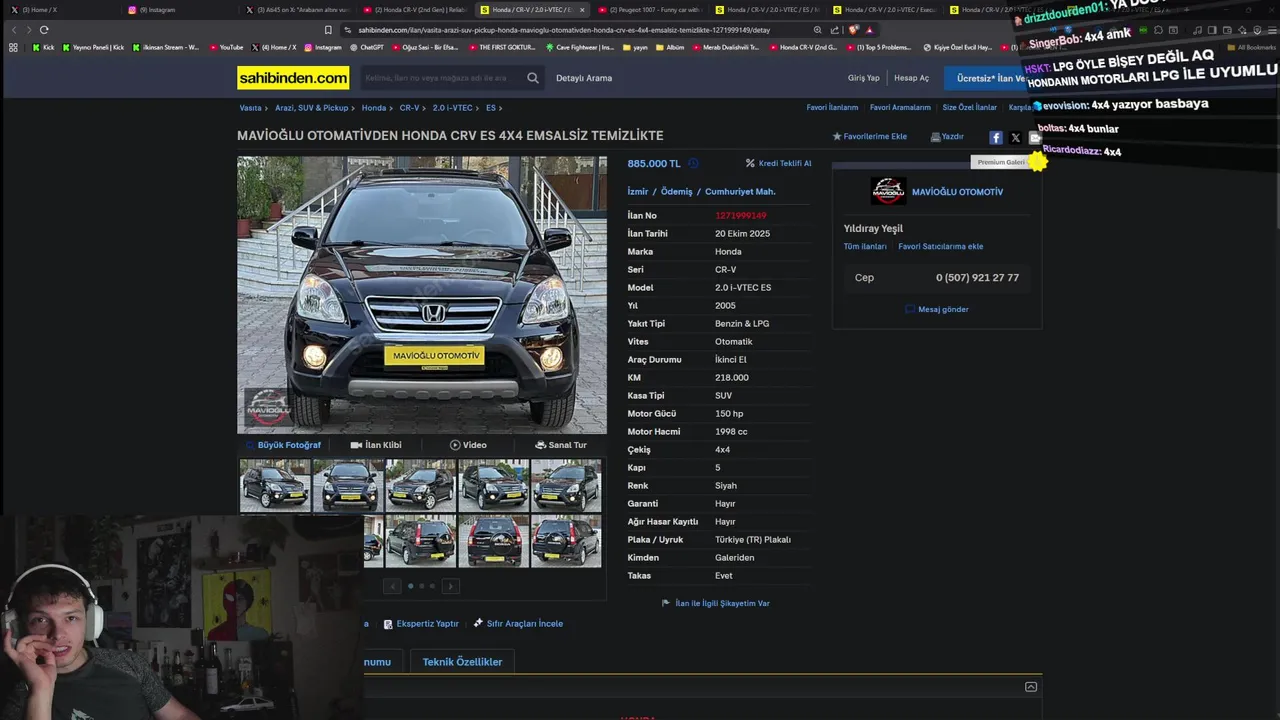Click Favori Satıcılarıma ekle
This screenshot has width=1280, height=720.
[x=940, y=247]
